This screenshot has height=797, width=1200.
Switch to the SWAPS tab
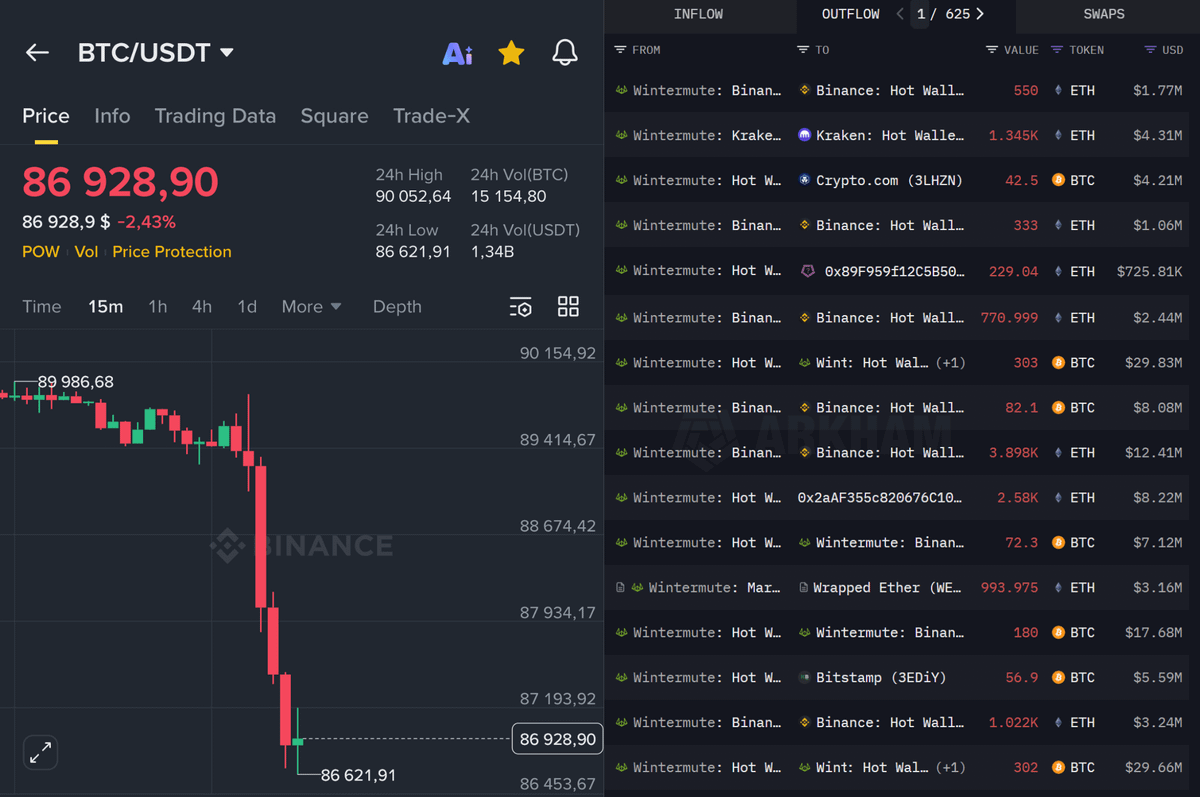(x=1104, y=14)
